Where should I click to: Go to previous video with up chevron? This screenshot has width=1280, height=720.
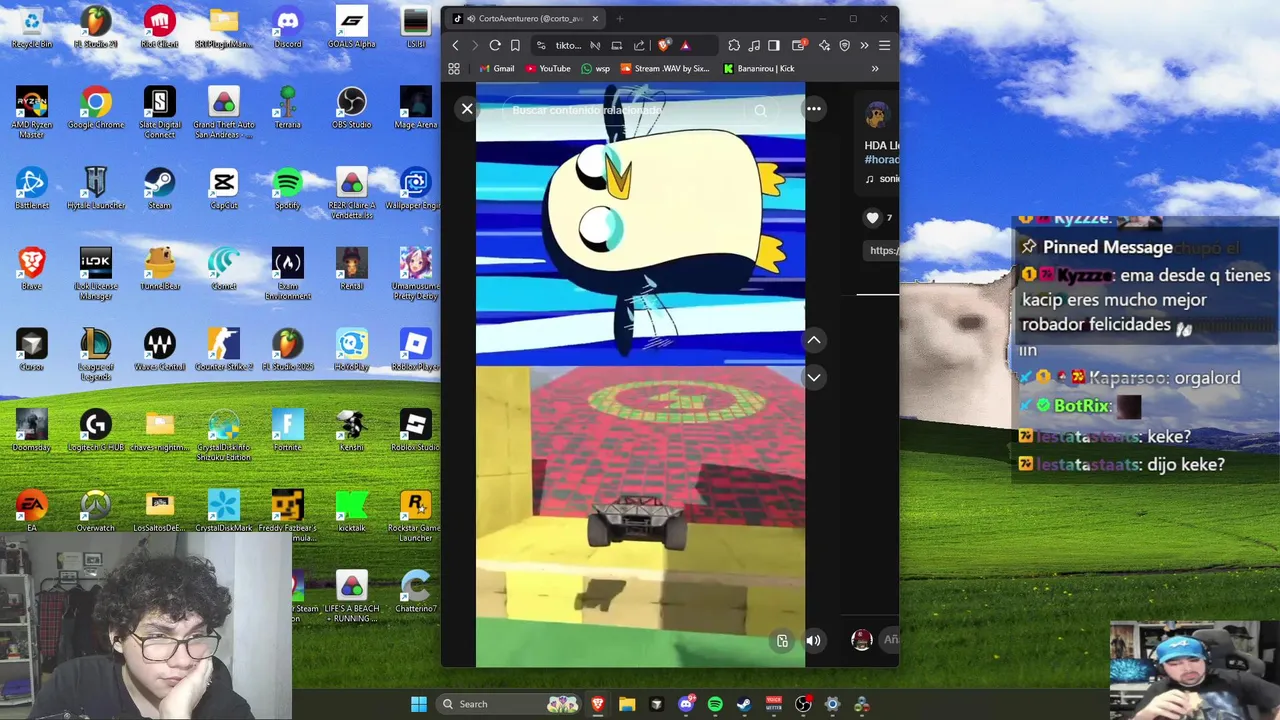point(814,340)
